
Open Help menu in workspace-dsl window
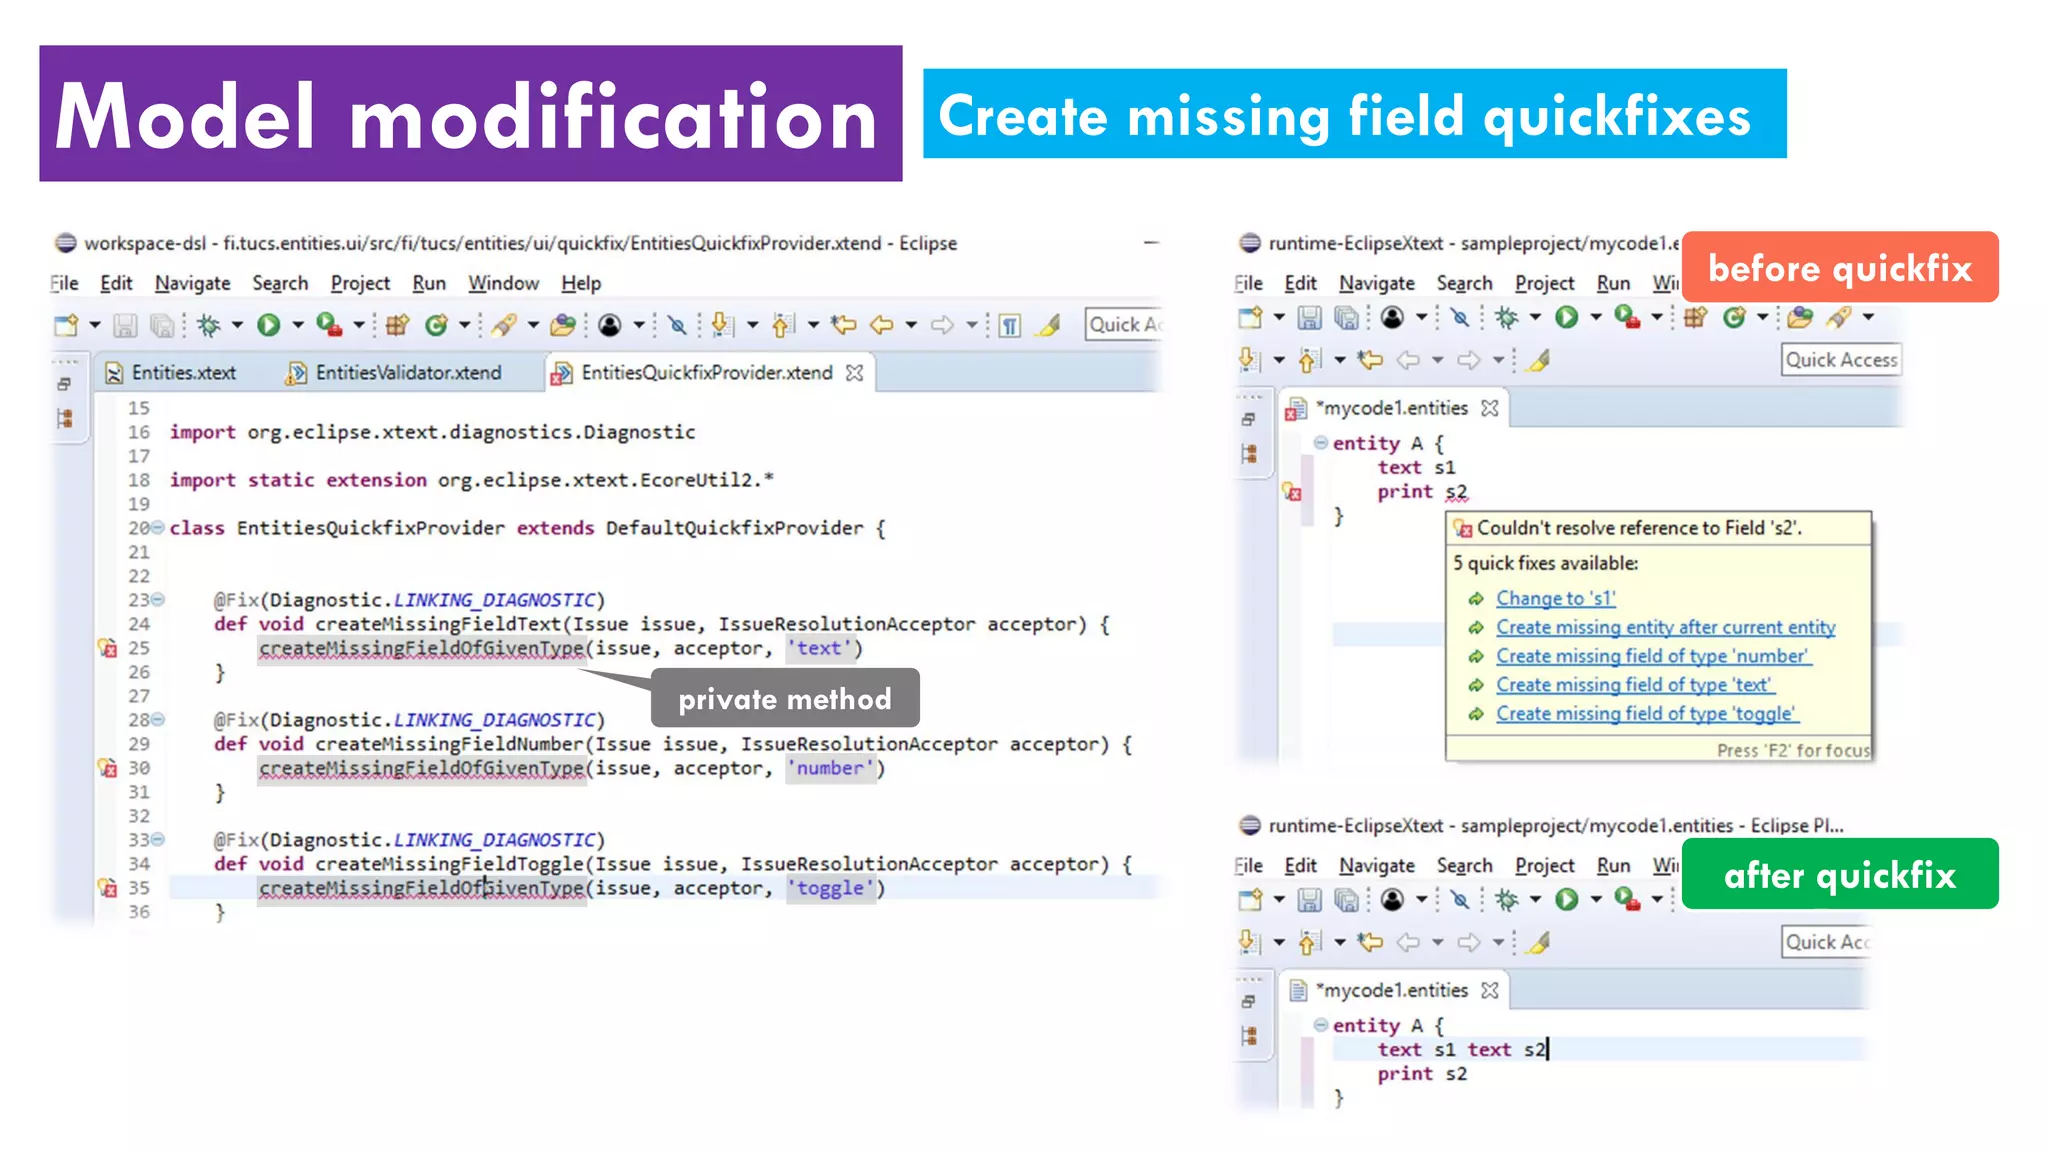tap(581, 283)
